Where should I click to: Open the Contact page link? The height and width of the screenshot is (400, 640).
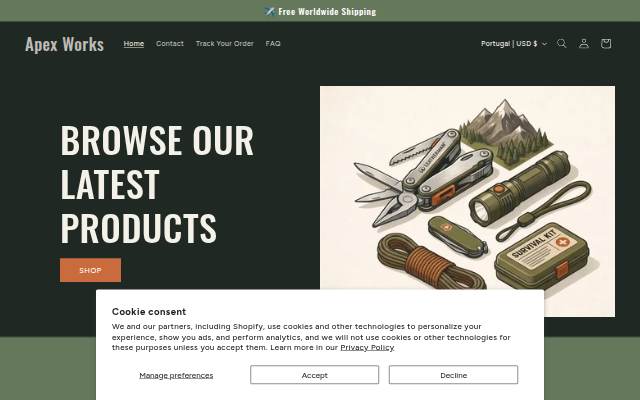(x=170, y=43)
